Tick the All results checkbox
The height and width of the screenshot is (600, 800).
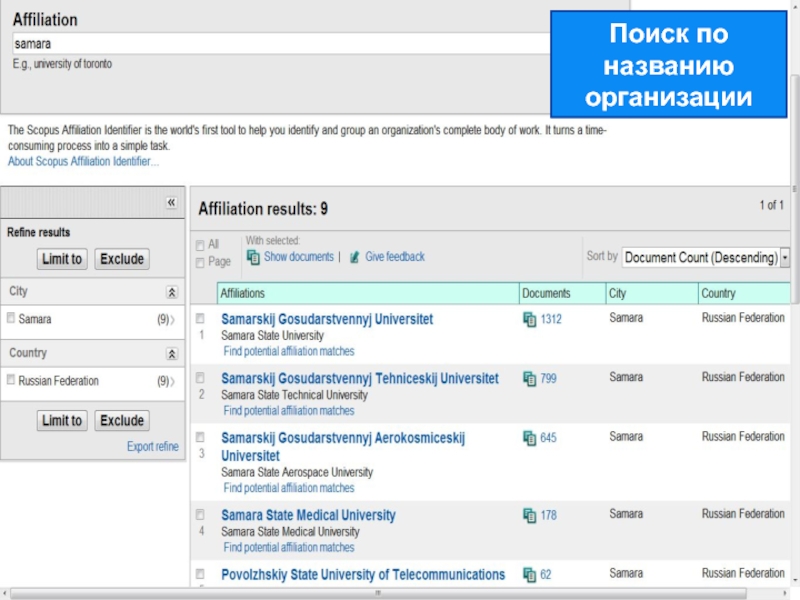click(200, 245)
